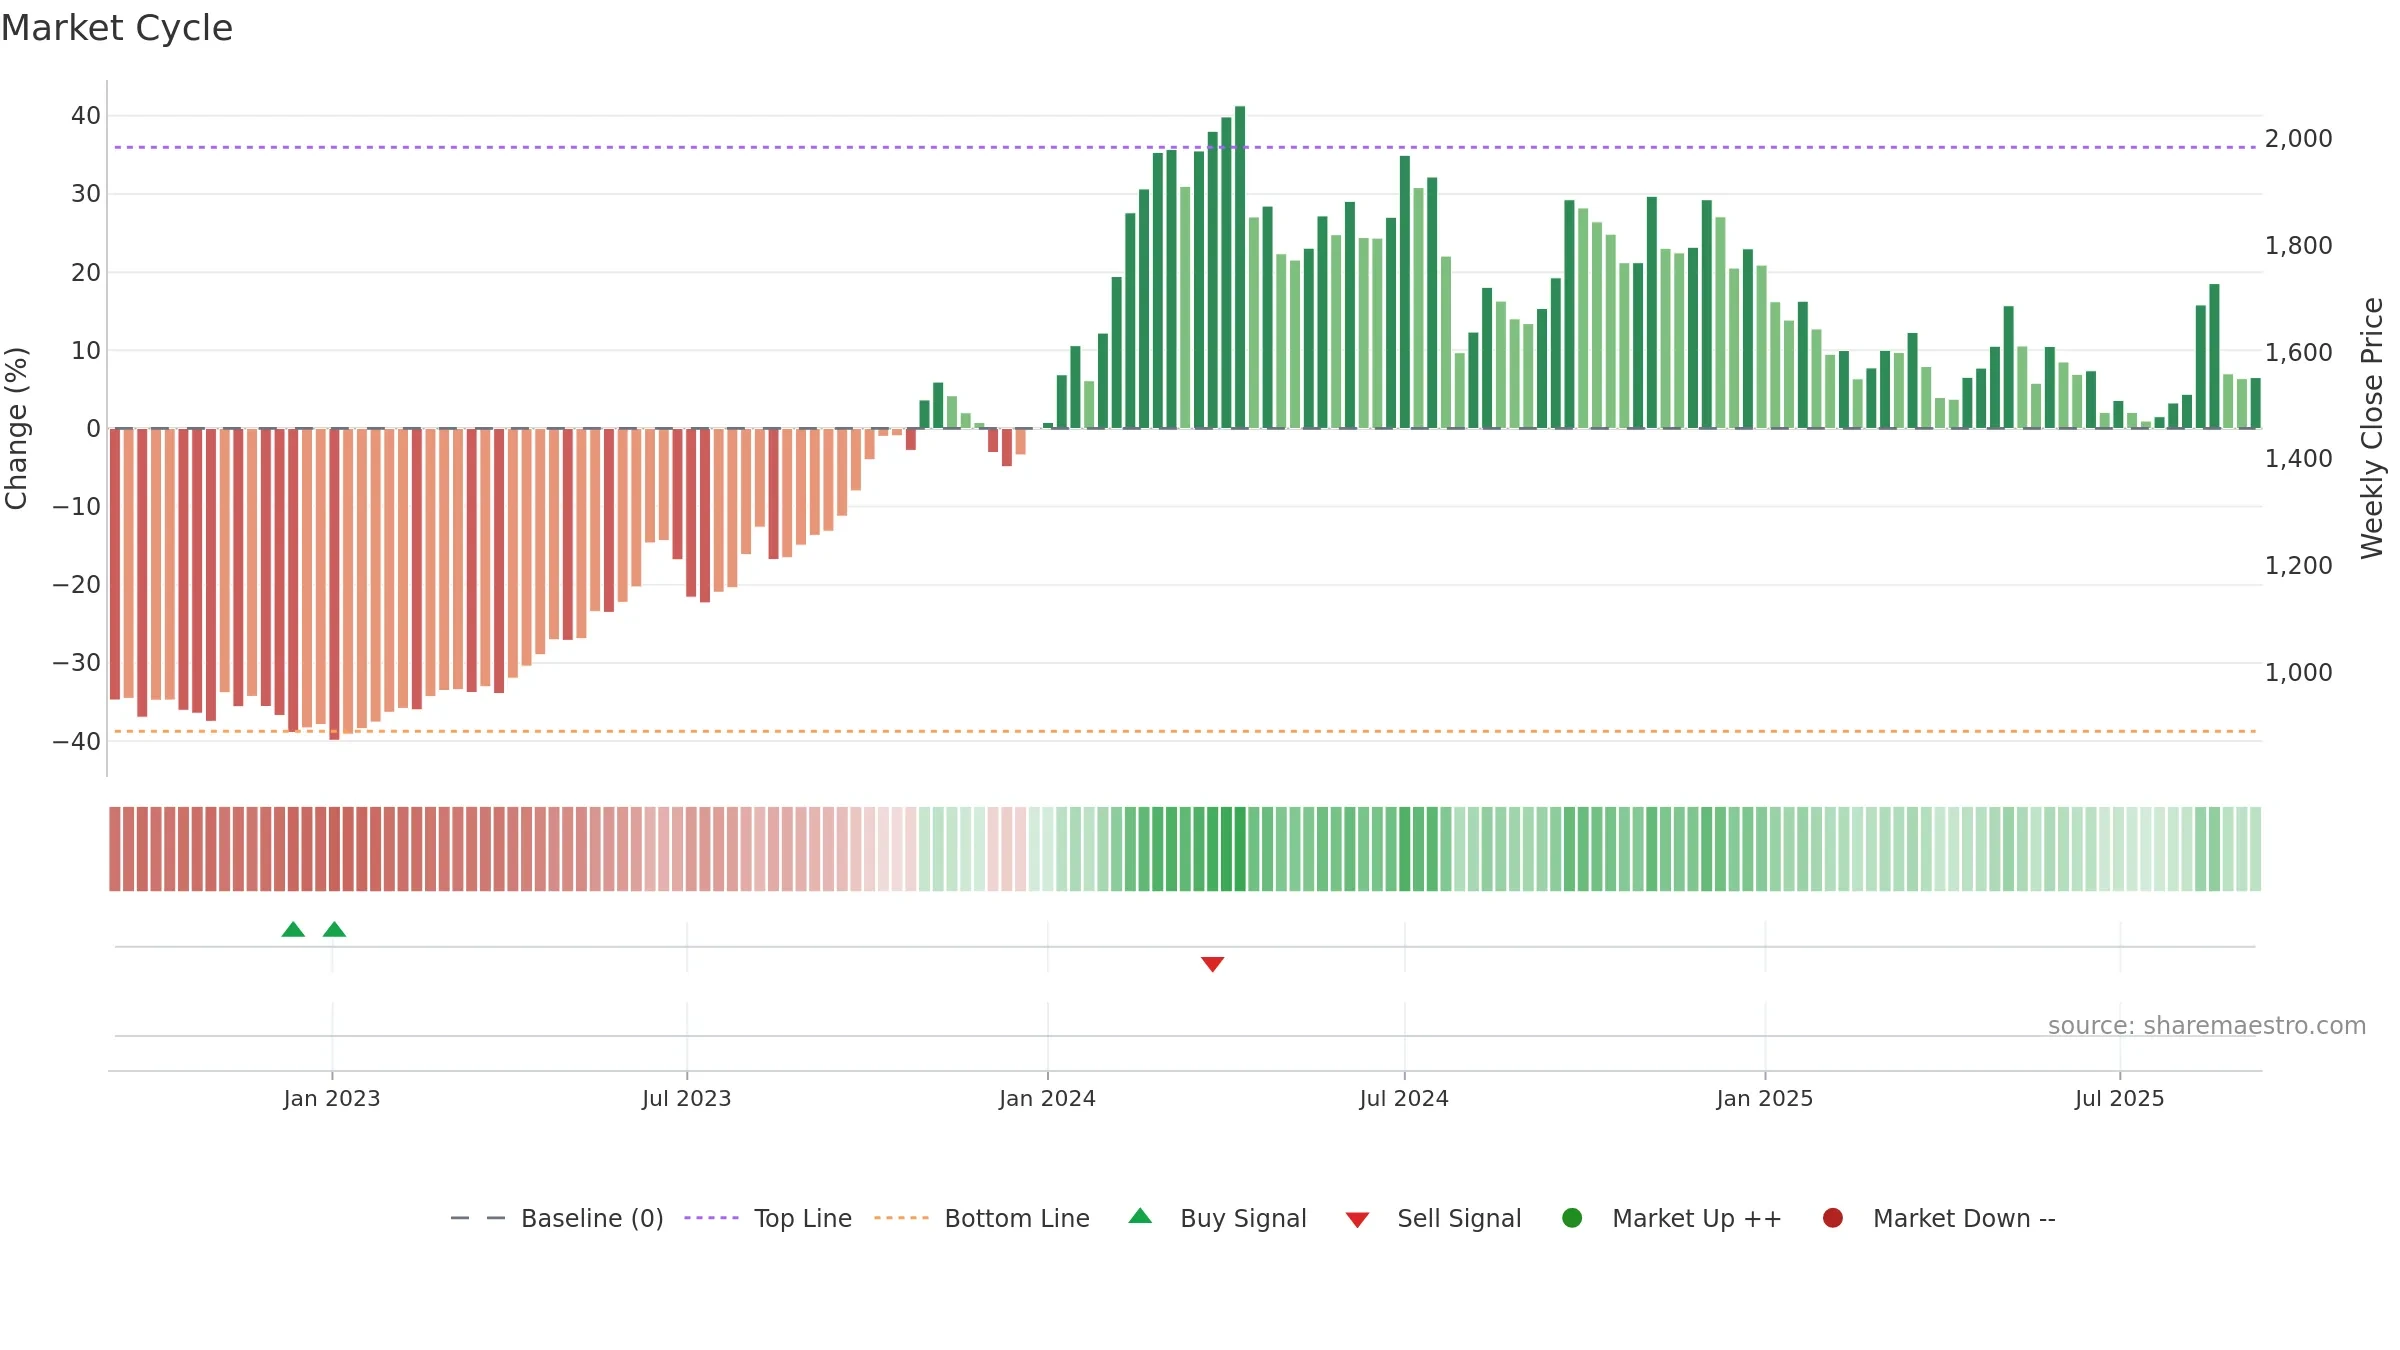Click the orange dotted bottom line on chart
The image size is (2400, 1350).
click(x=1185, y=731)
